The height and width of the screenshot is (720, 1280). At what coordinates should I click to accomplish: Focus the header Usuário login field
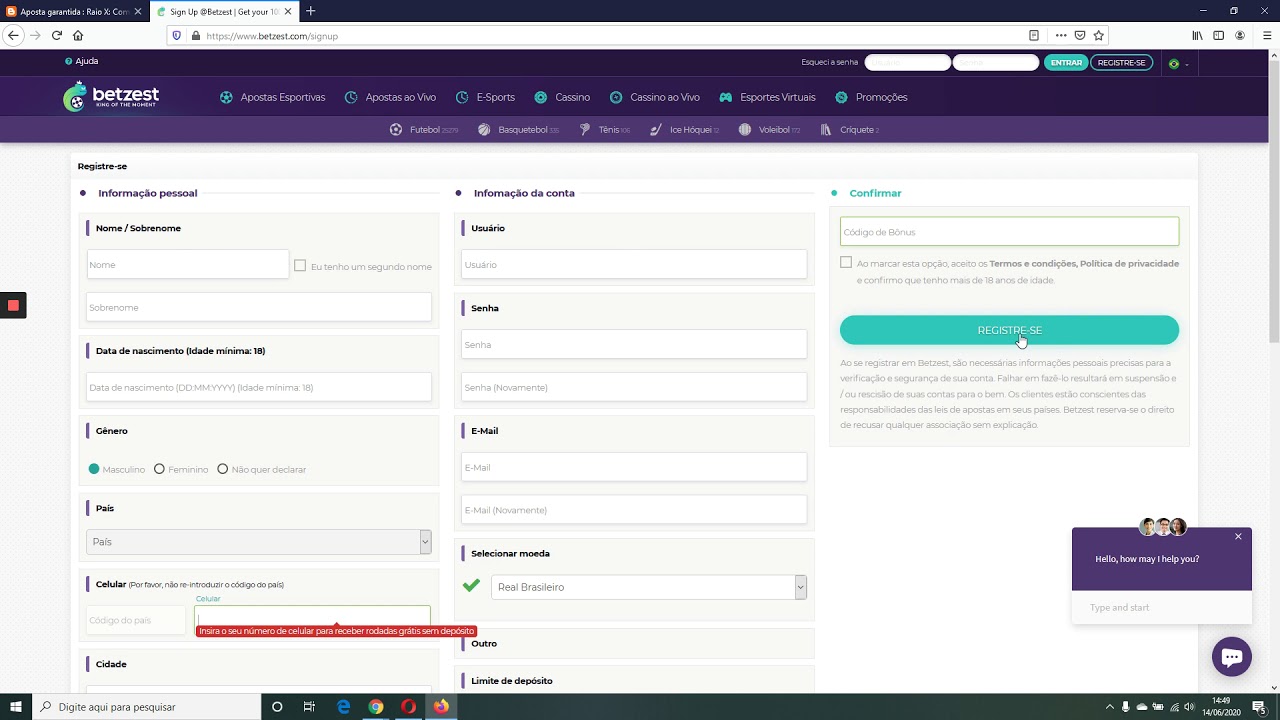tap(907, 62)
